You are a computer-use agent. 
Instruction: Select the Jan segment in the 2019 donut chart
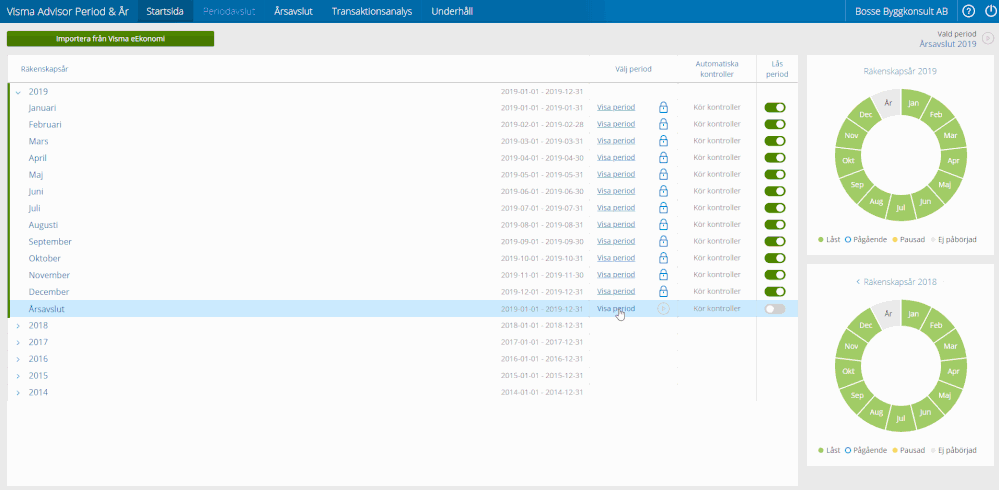click(x=911, y=103)
